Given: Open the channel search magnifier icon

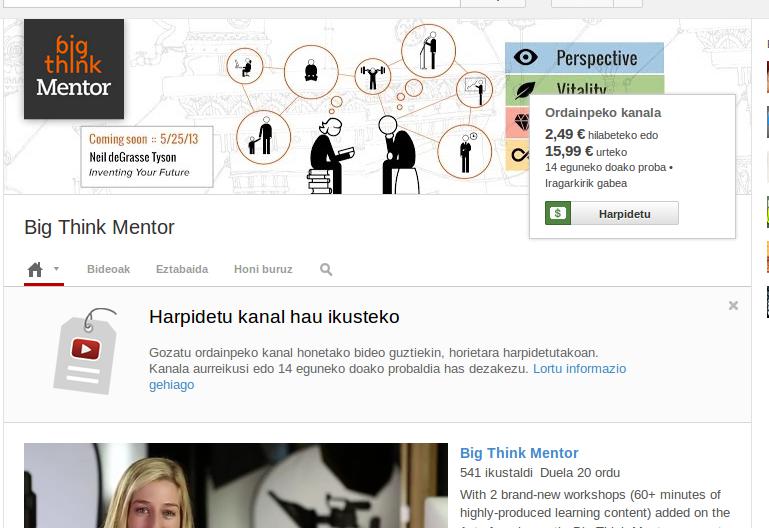Looking at the screenshot, I should point(326,270).
